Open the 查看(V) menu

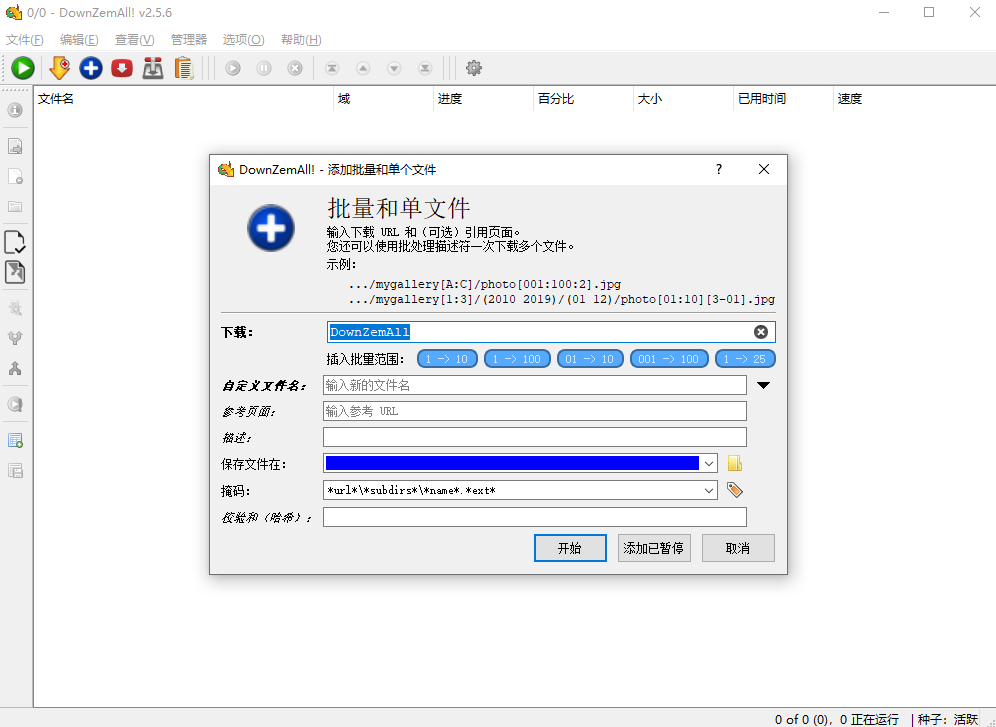coord(135,40)
